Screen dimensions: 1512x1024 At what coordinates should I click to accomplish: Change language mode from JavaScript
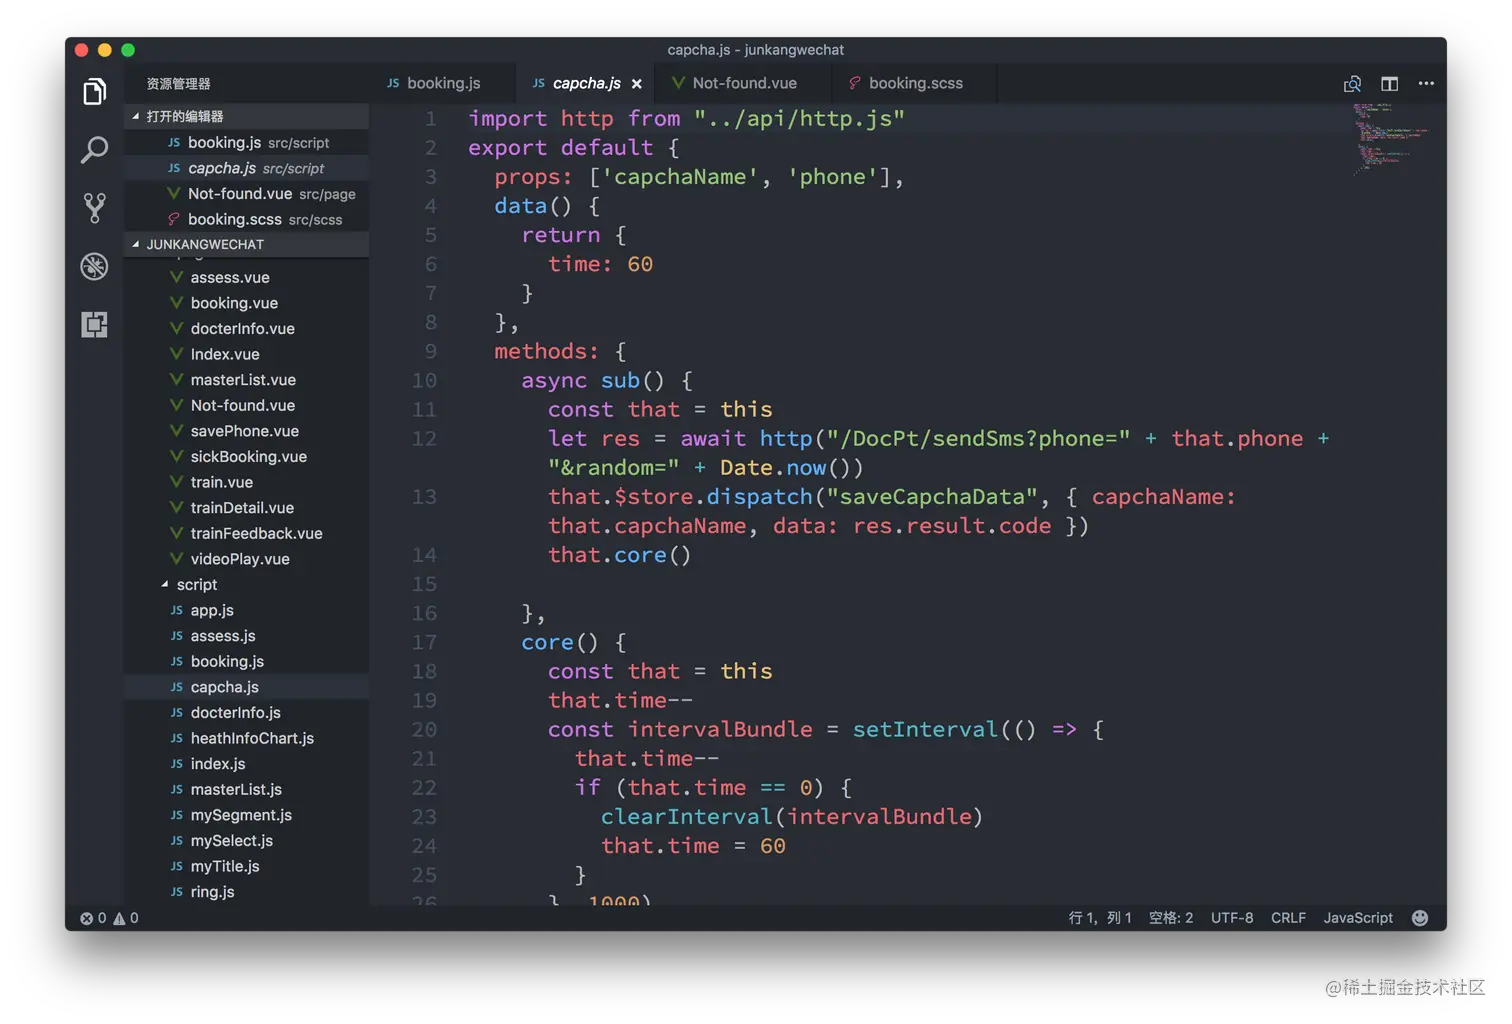click(1358, 918)
